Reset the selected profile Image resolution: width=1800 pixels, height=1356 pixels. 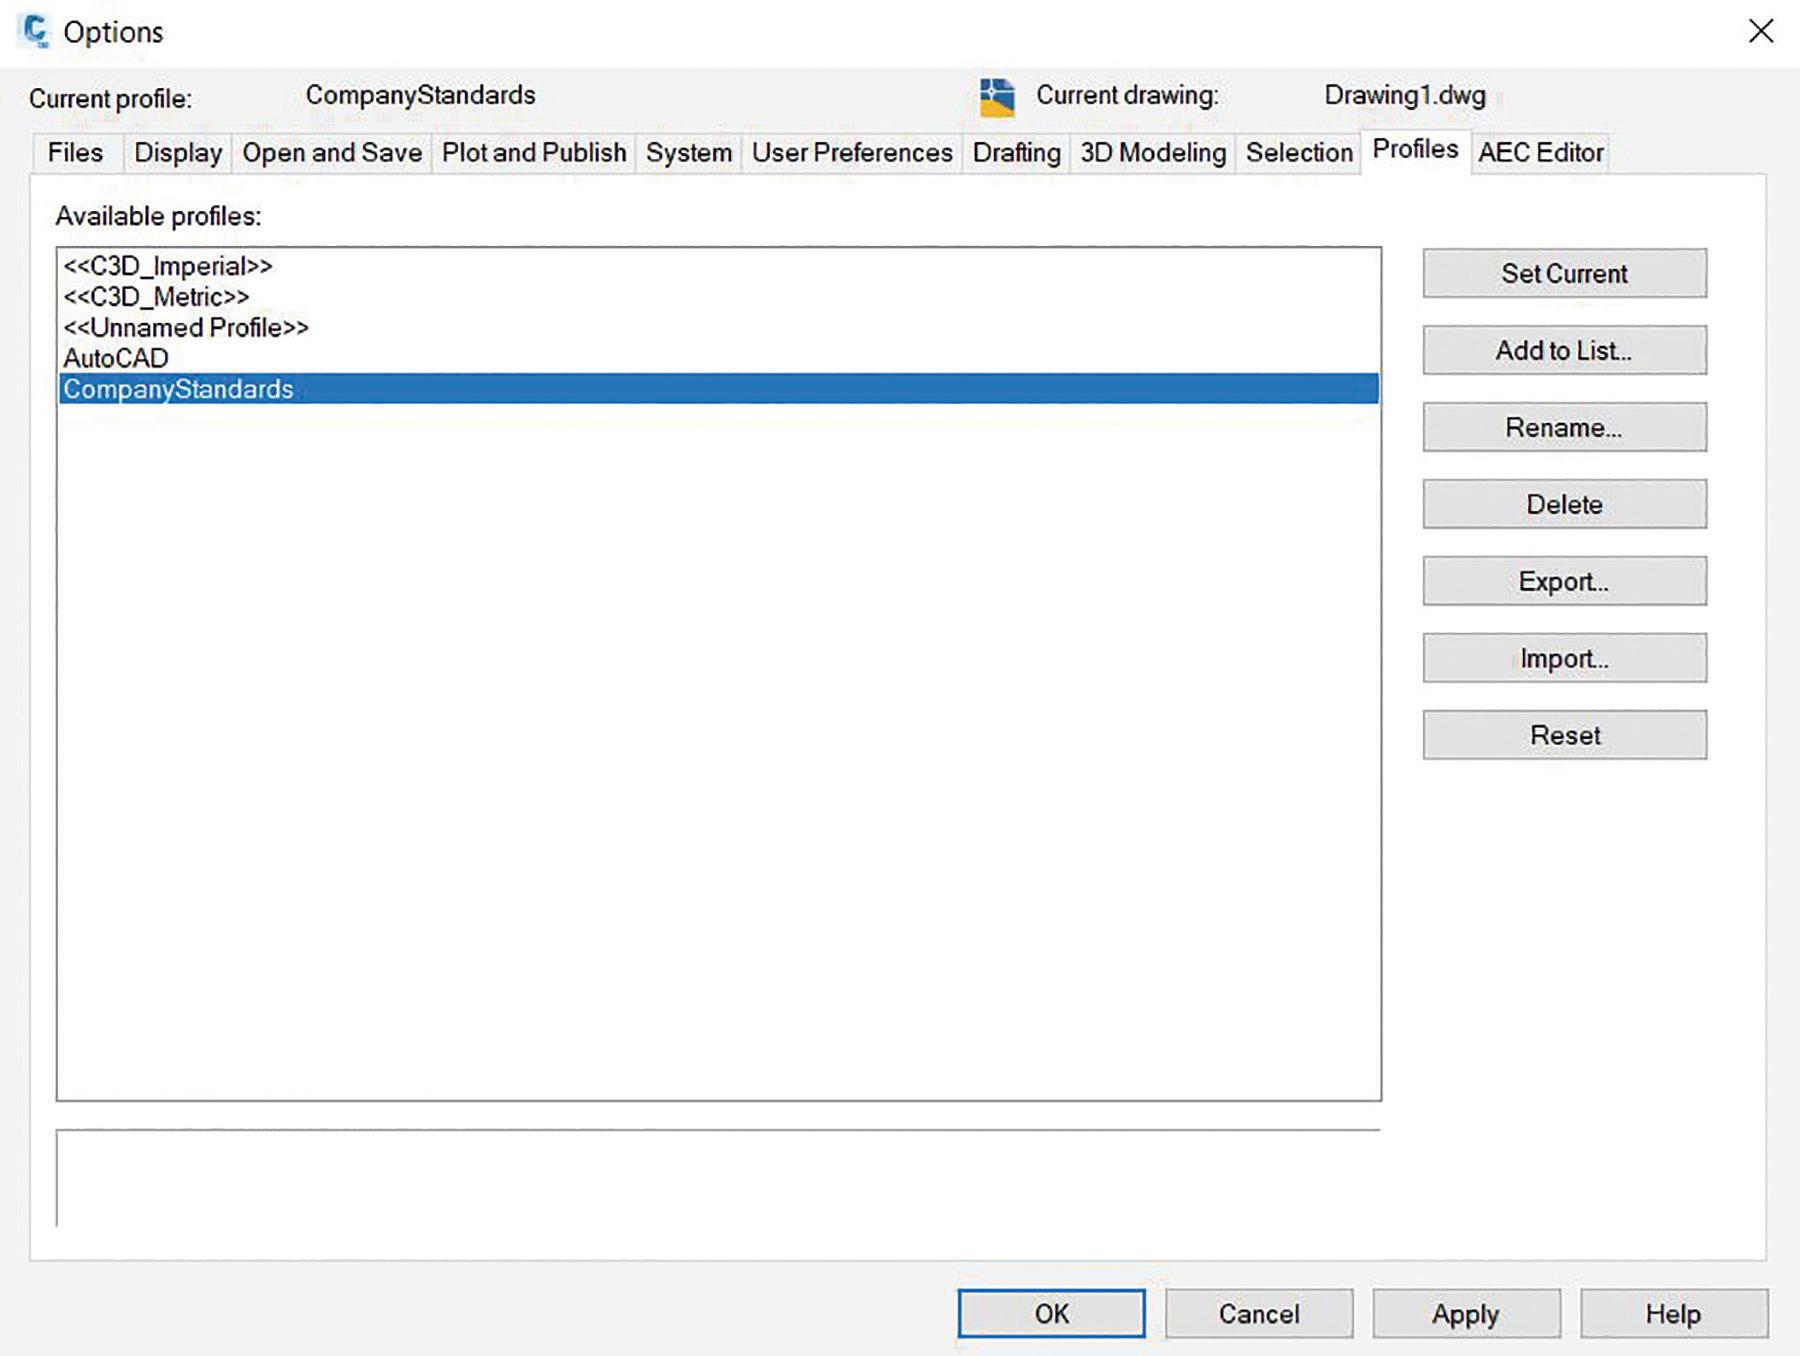pos(1564,735)
